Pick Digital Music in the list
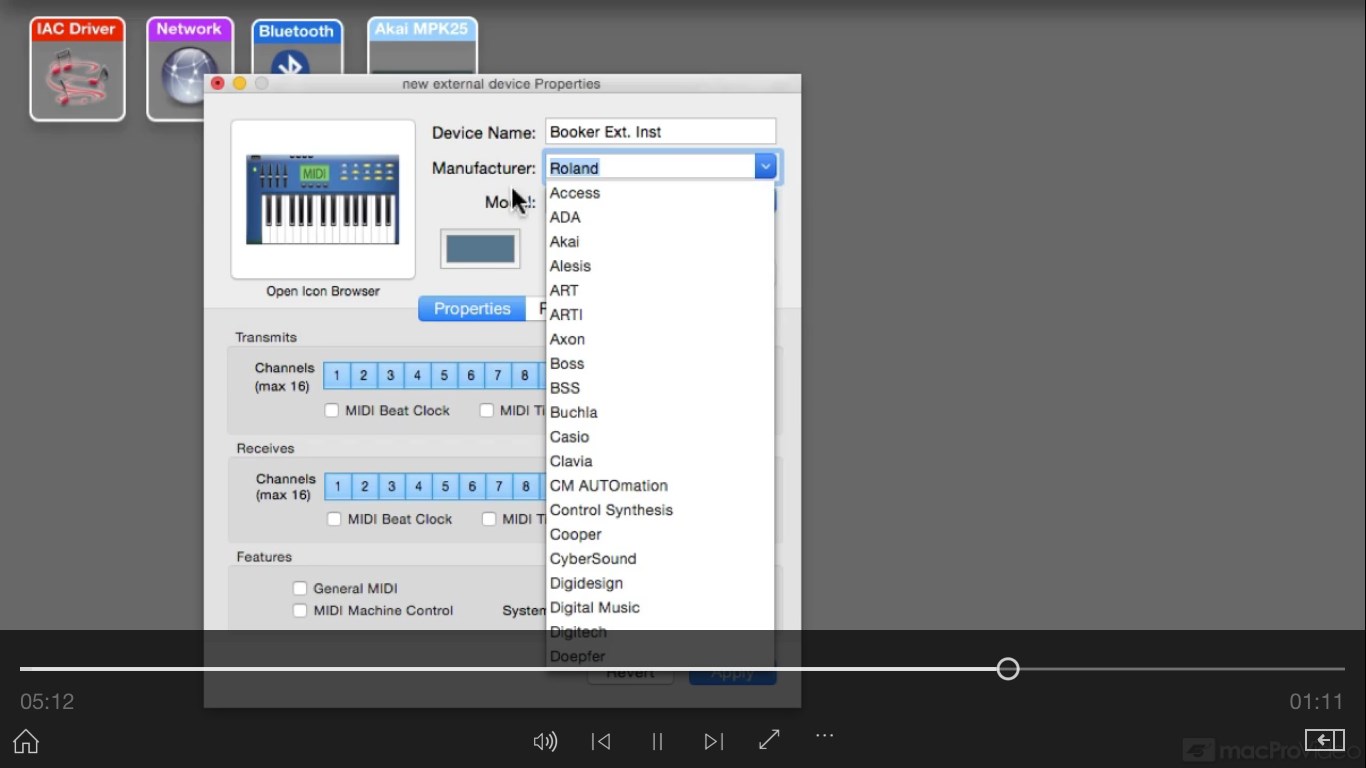 660,607
